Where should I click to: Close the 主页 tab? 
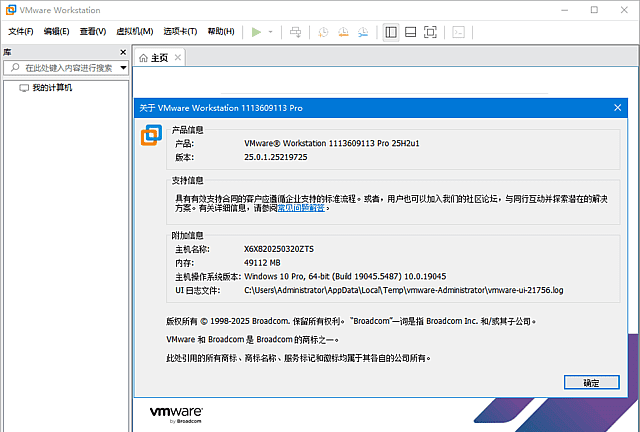[178, 58]
